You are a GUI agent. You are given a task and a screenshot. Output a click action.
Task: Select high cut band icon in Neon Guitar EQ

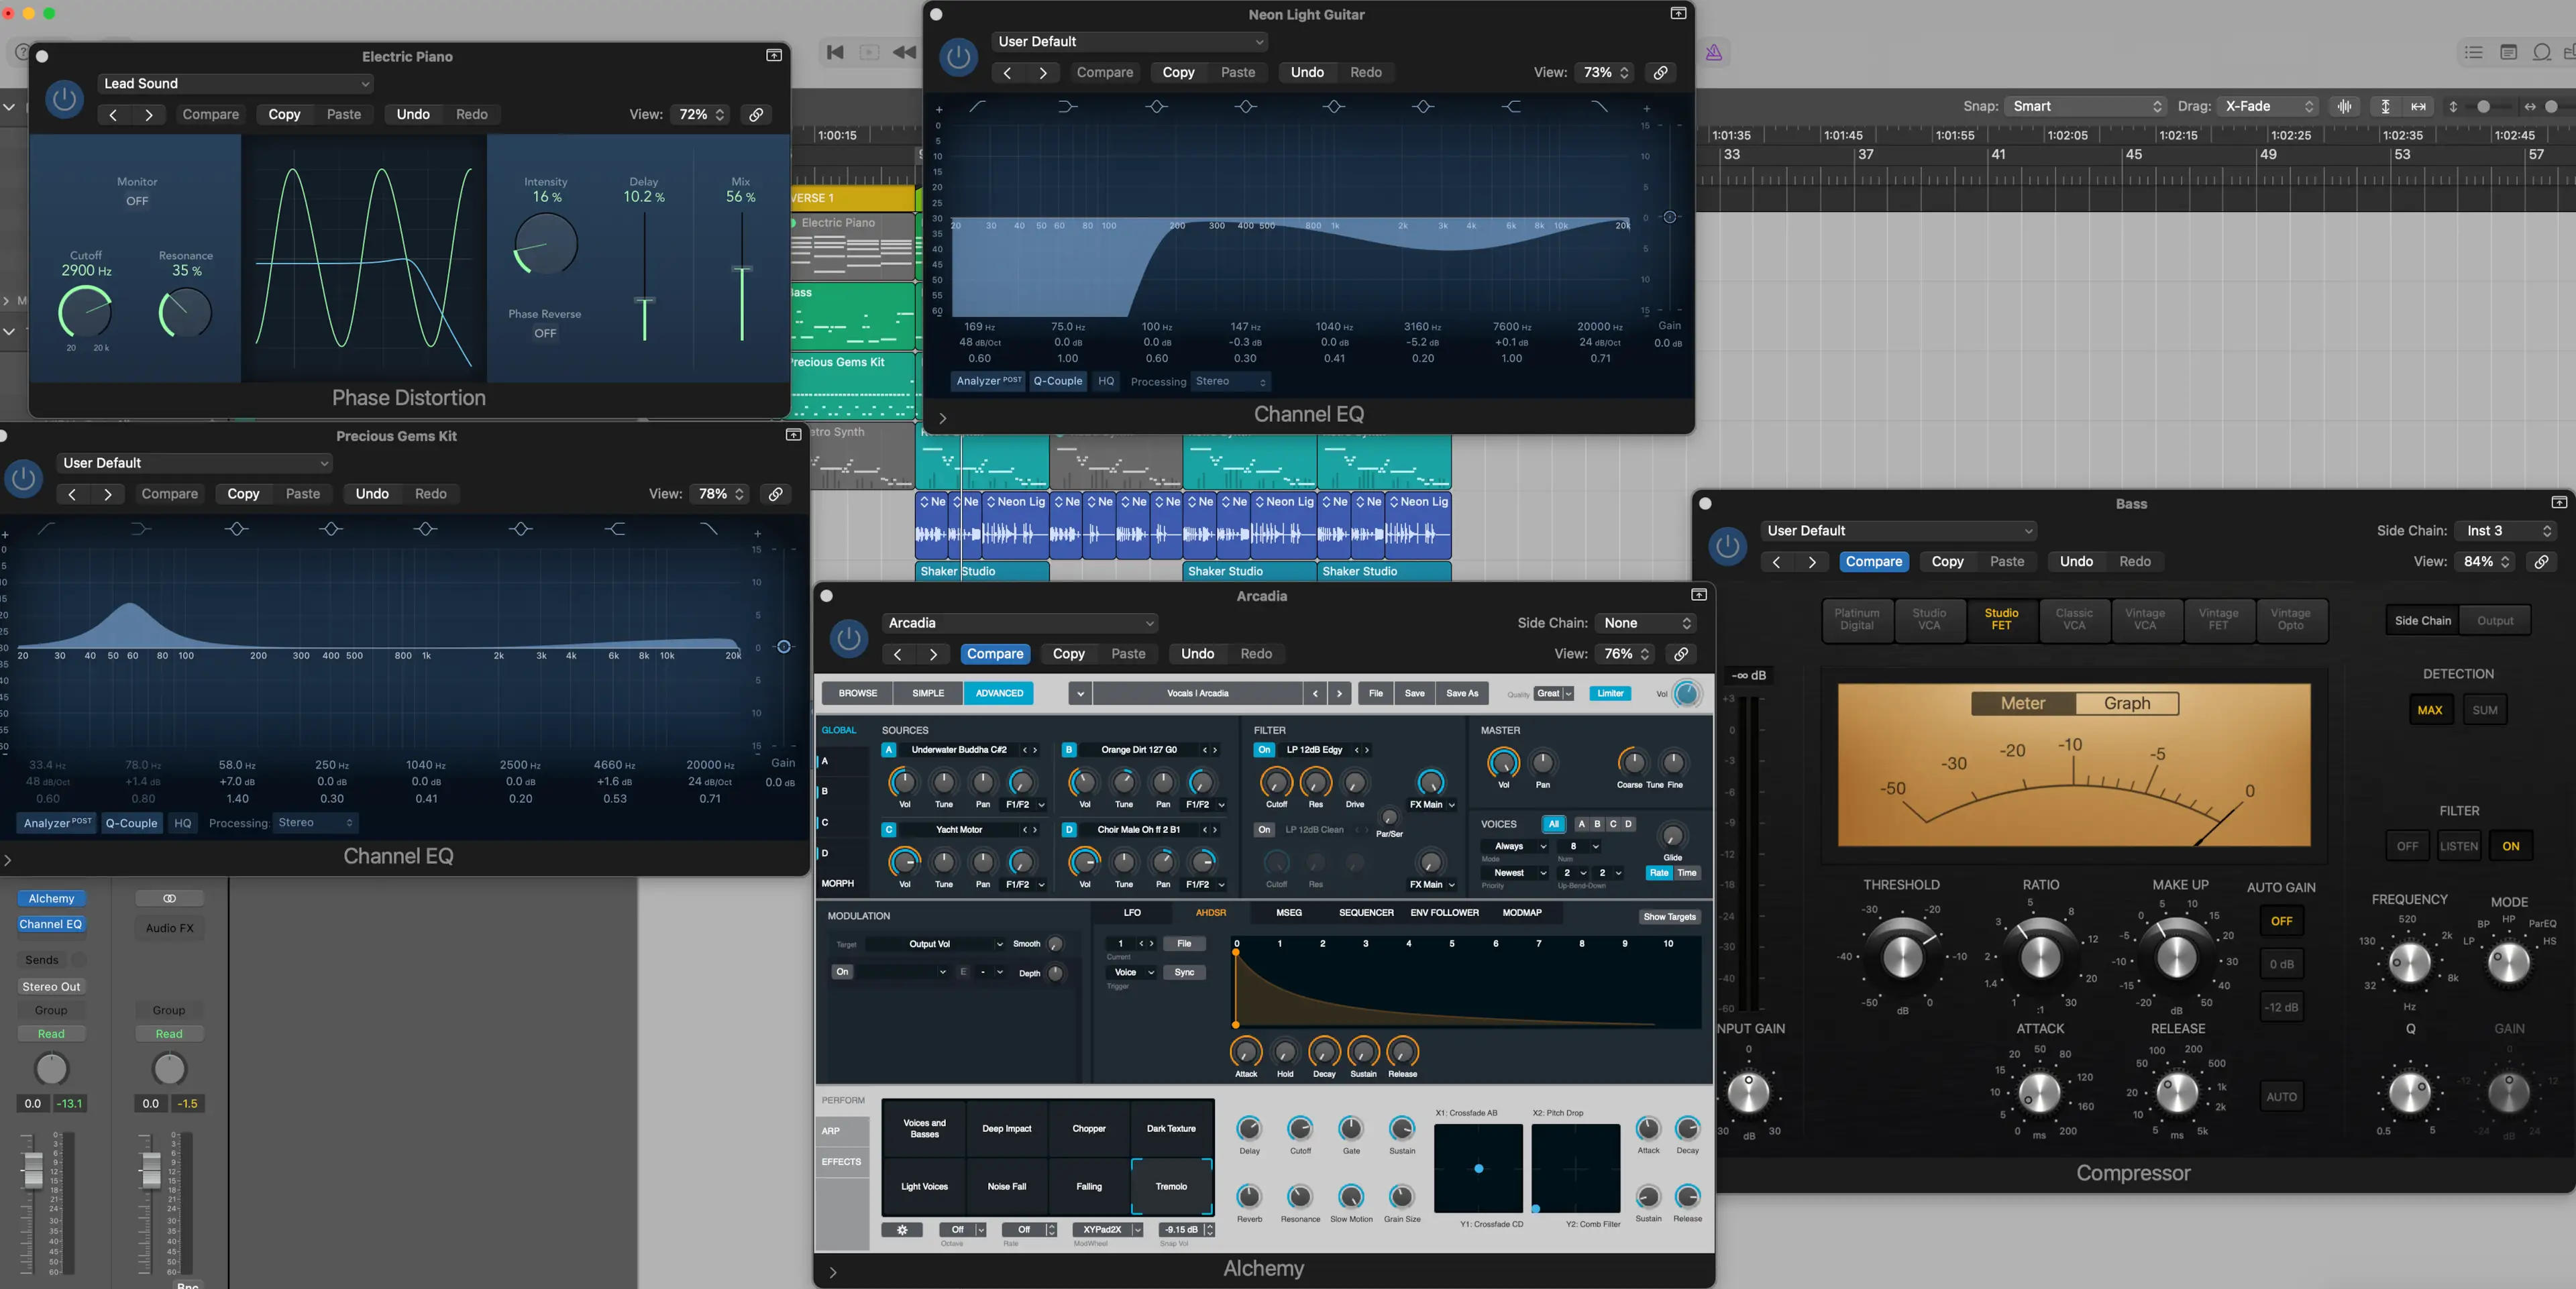[1600, 106]
